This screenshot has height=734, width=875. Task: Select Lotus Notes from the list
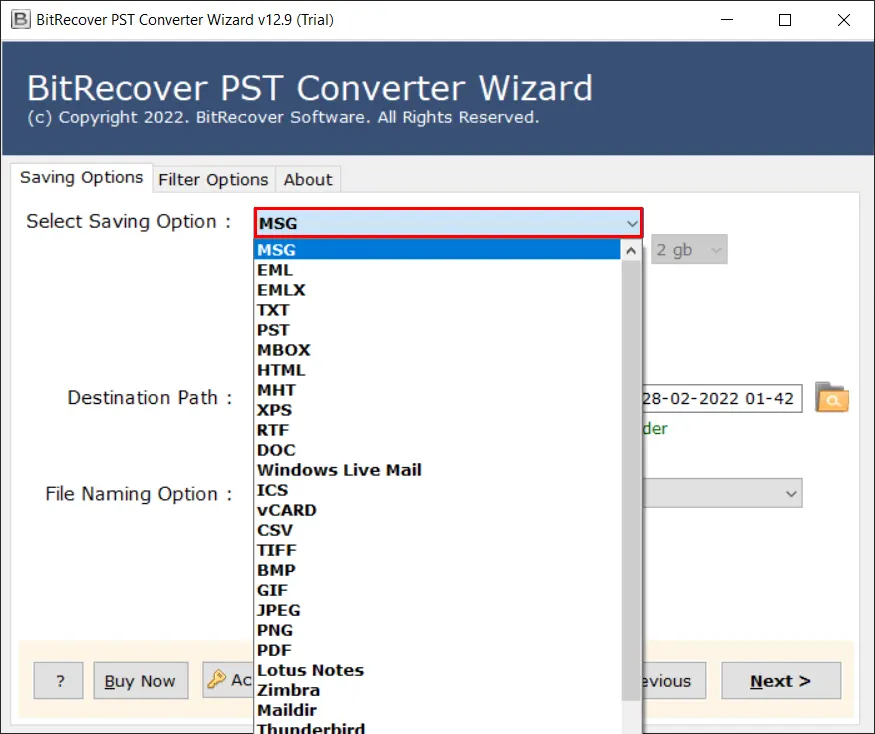coord(310,670)
